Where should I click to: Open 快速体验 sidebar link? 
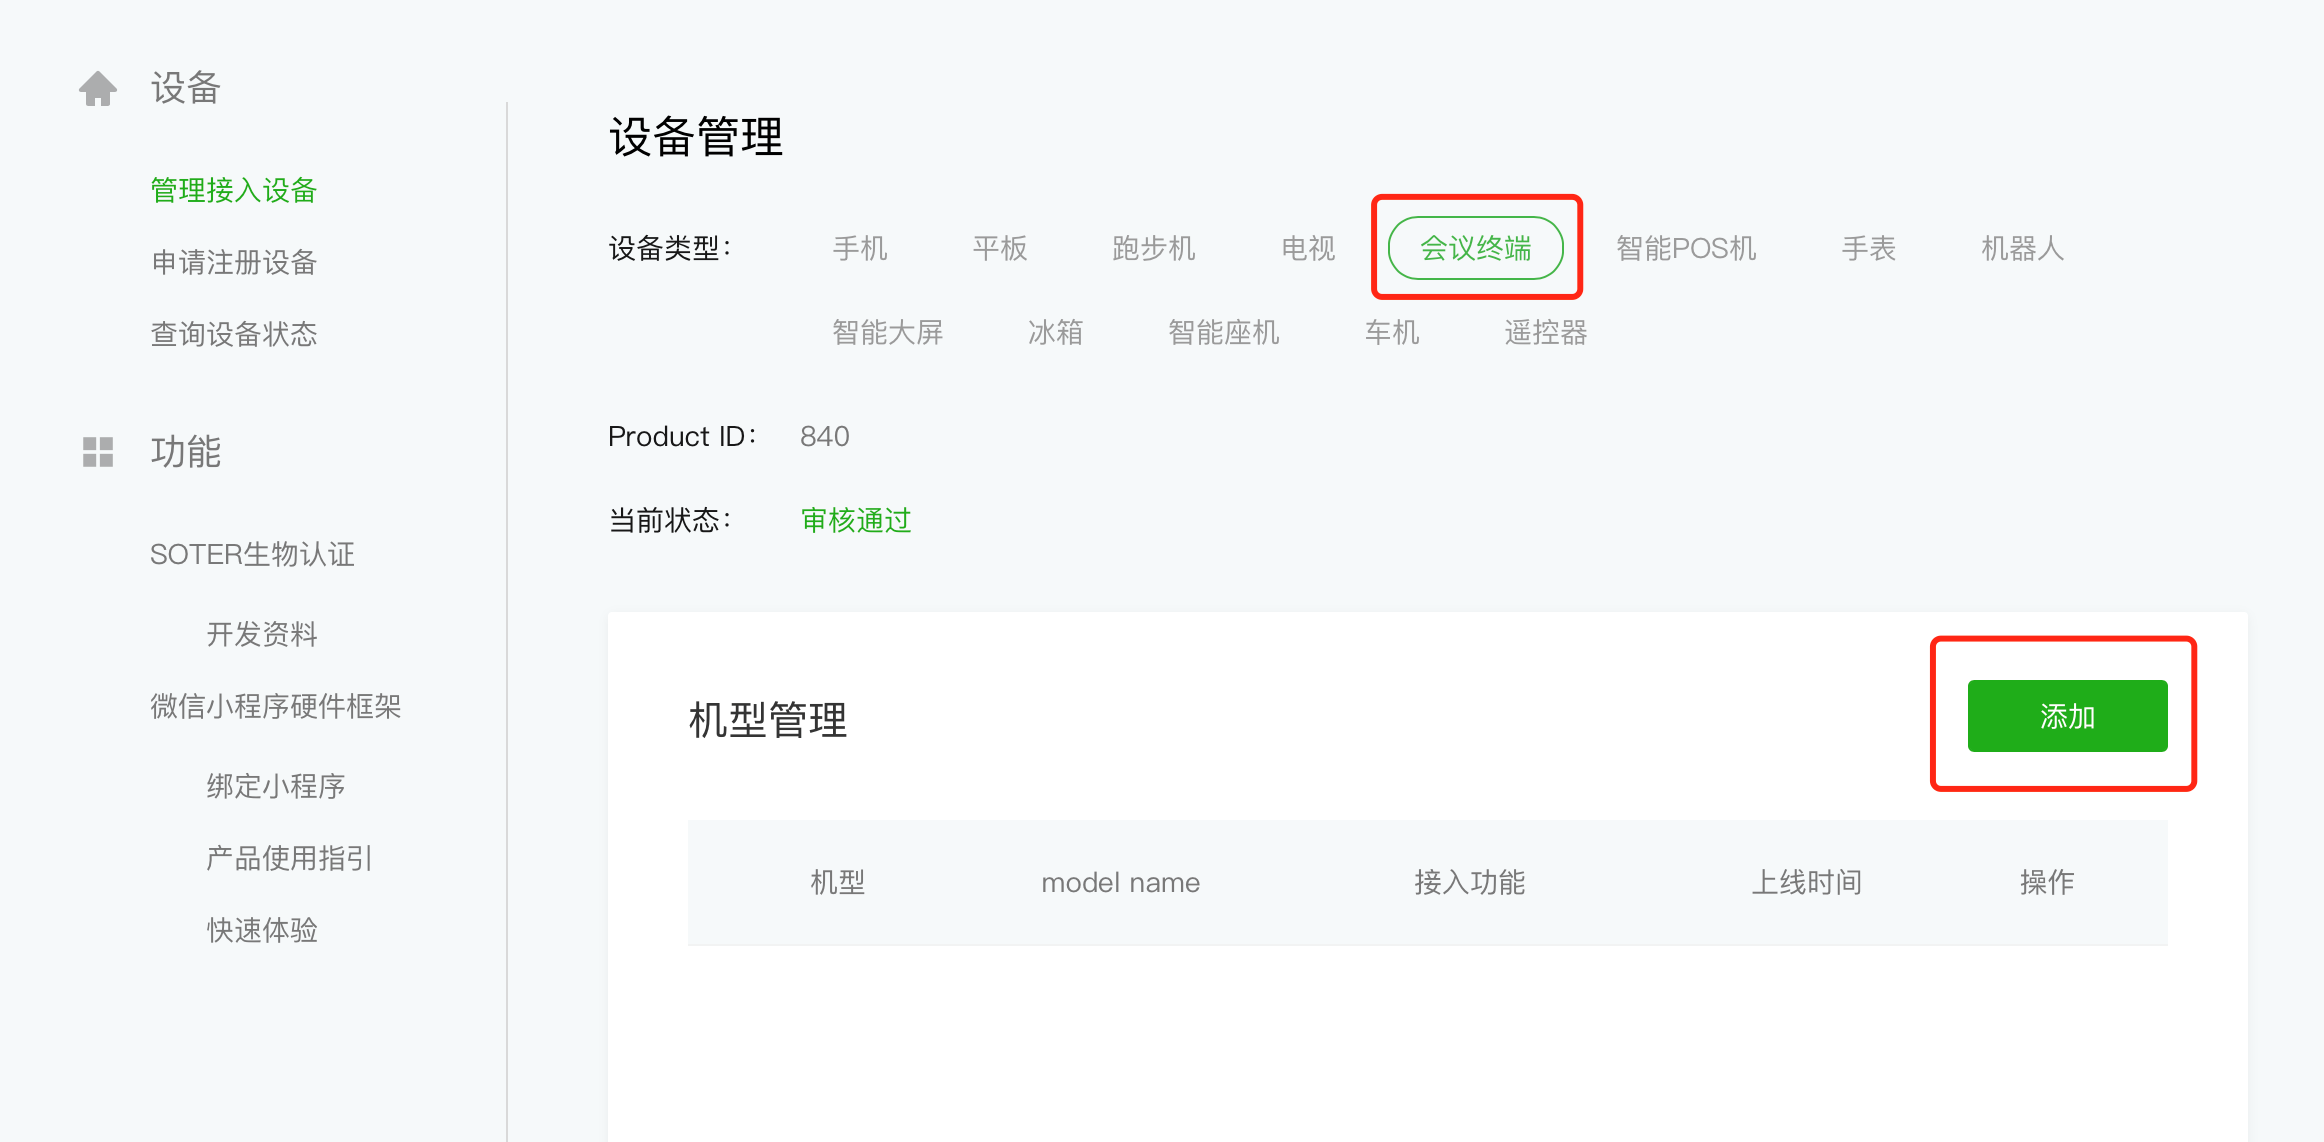(x=261, y=930)
